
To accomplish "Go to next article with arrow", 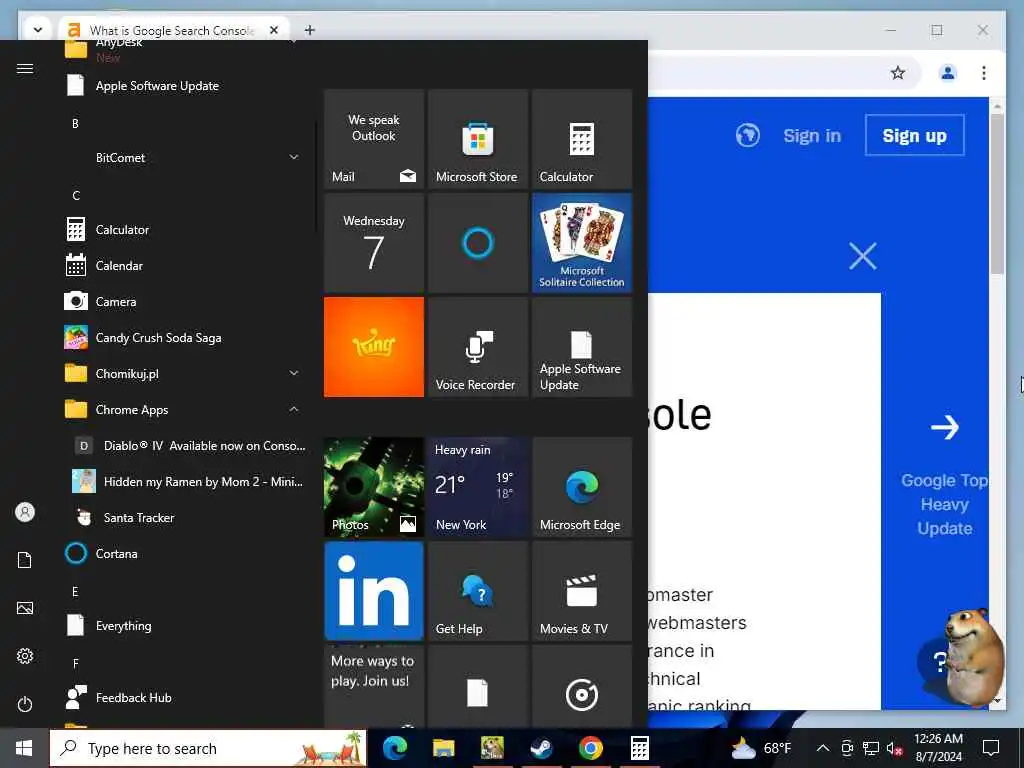I will (944, 428).
